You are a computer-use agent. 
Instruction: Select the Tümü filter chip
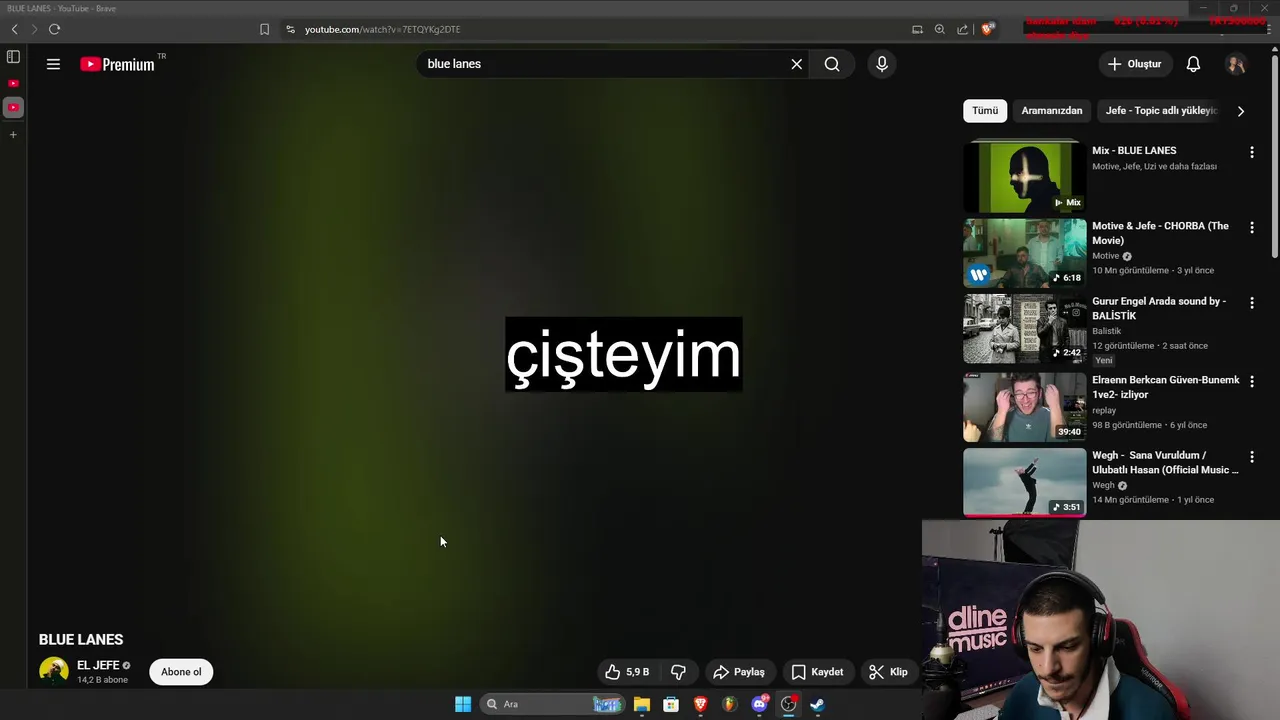click(x=985, y=110)
